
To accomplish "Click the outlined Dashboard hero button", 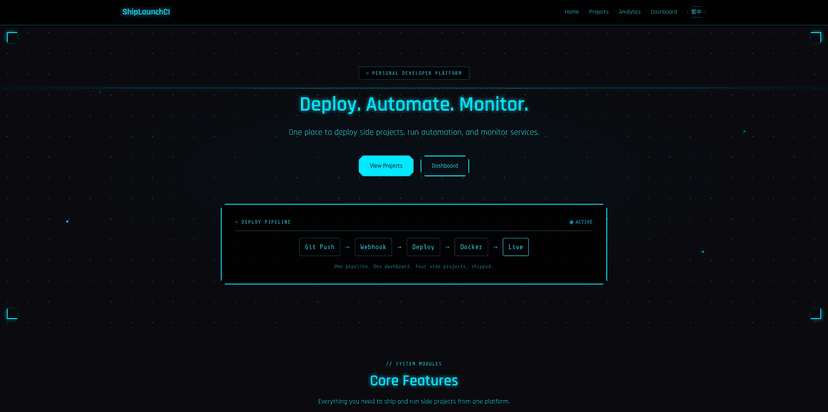I will [x=445, y=166].
